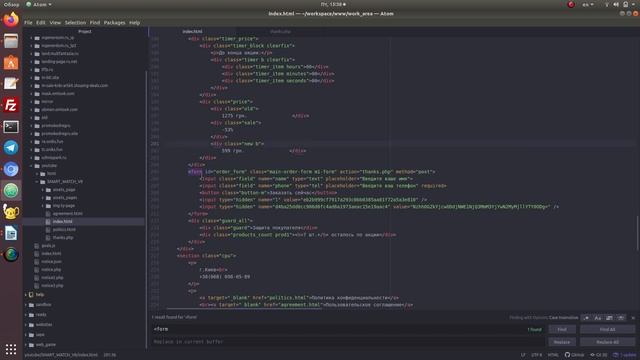The width and height of the screenshot is (640, 360).
Task: Collapse the youtube folder in tree
Action: click(31, 166)
